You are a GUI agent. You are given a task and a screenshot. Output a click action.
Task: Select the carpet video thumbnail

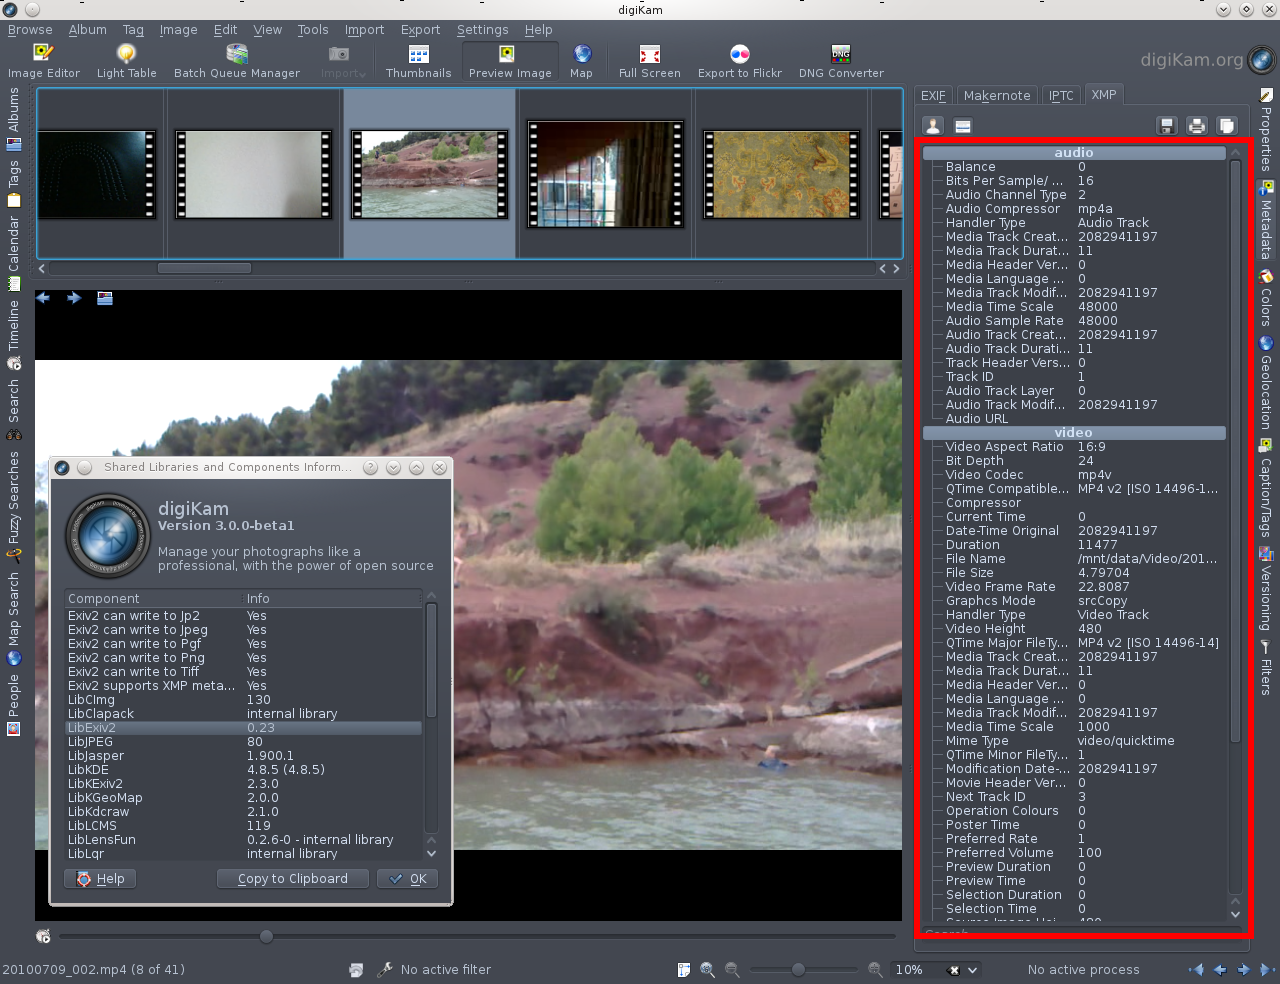[x=781, y=174]
